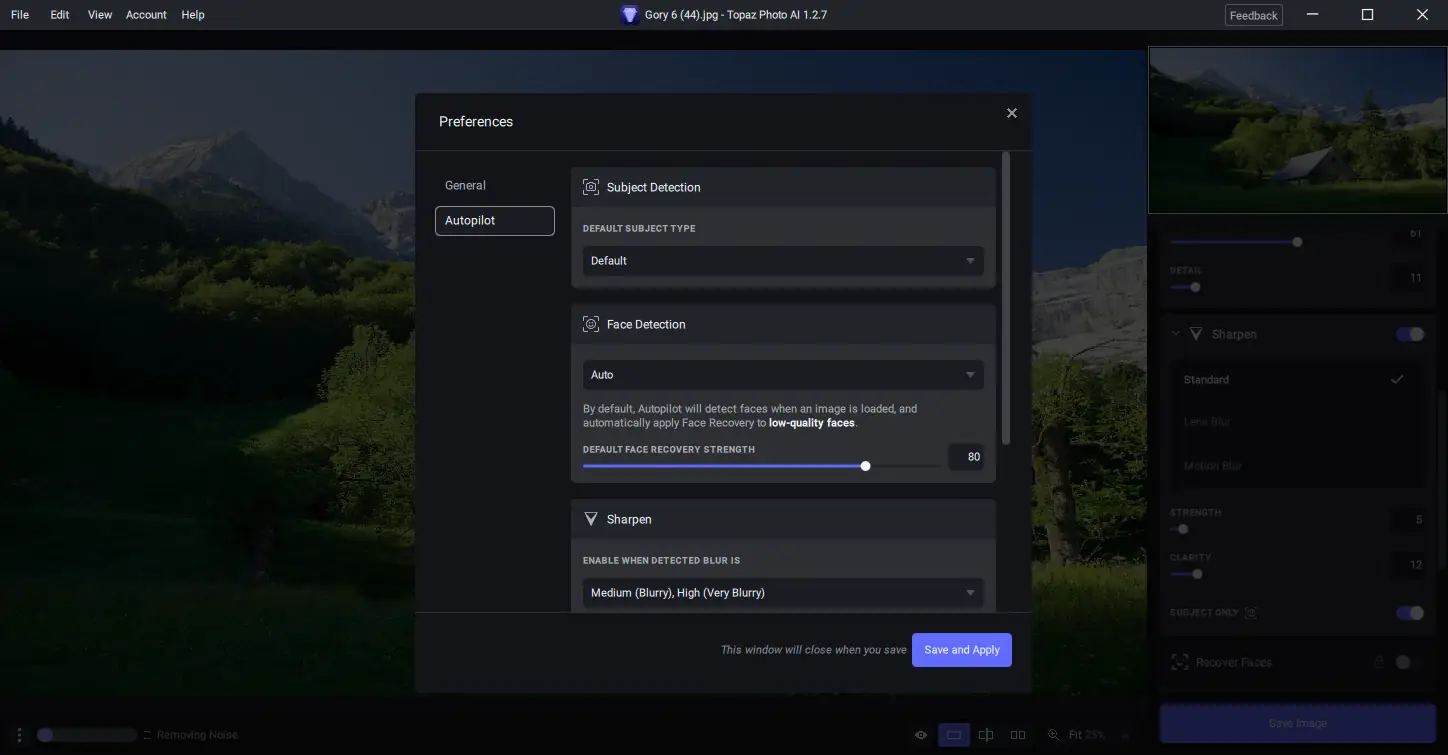Click the Clarity slider in the main window panel
The height and width of the screenshot is (755, 1448).
tap(1197, 574)
